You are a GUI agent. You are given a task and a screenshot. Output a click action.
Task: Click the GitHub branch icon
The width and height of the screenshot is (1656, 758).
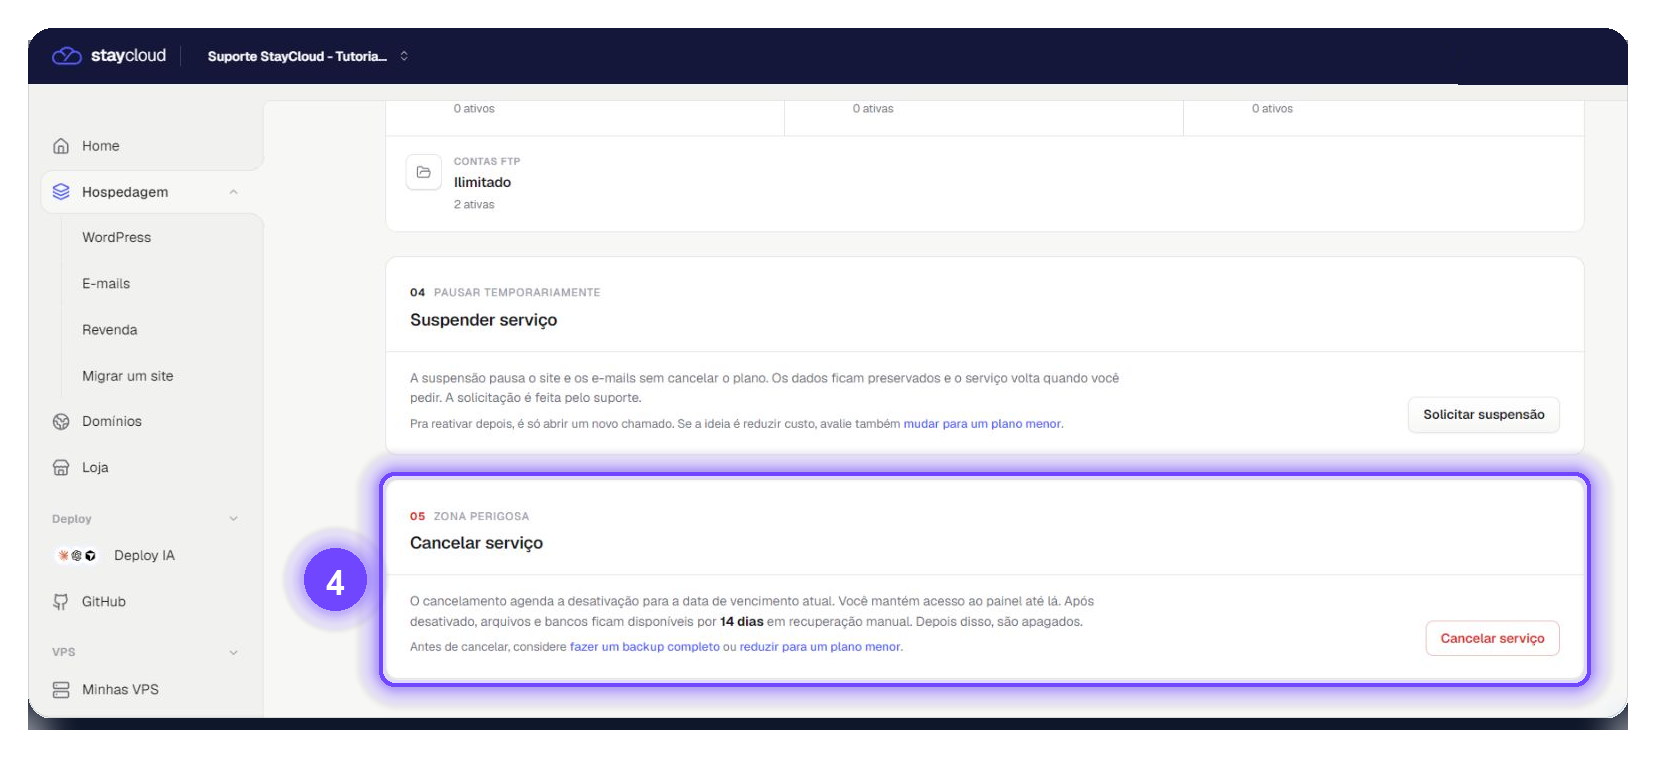point(61,602)
